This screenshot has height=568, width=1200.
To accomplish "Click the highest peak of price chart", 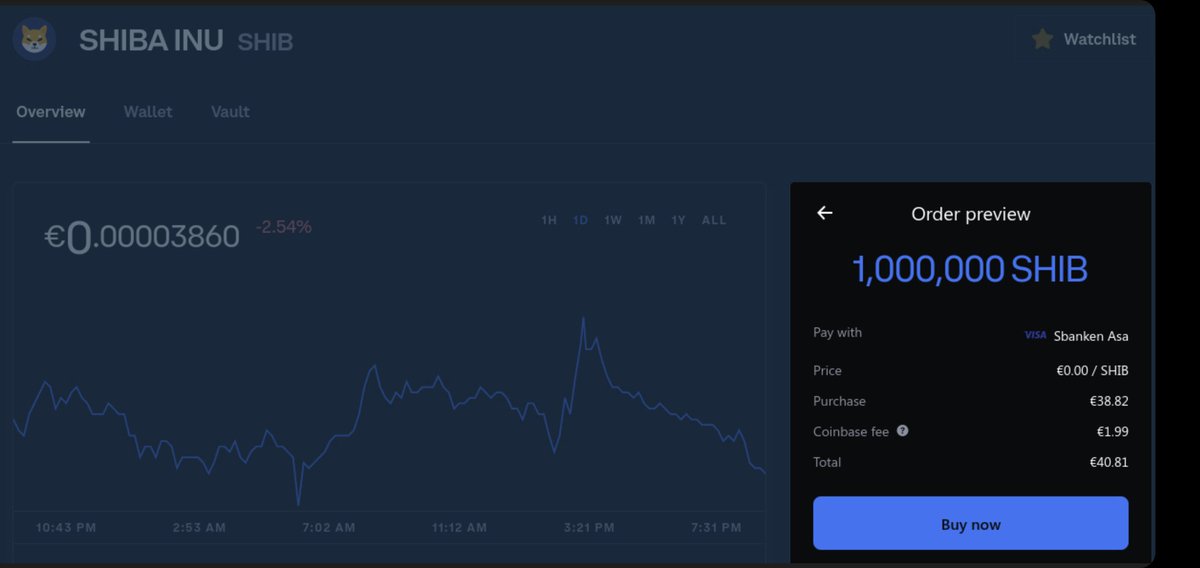I will (583, 319).
